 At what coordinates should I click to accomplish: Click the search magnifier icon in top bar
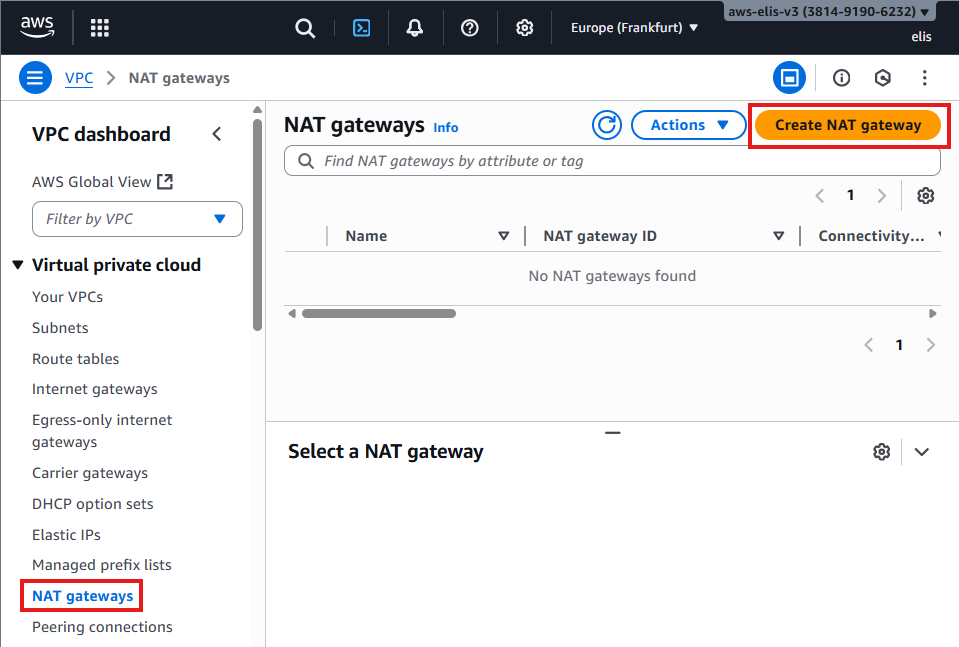pyautogui.click(x=305, y=28)
